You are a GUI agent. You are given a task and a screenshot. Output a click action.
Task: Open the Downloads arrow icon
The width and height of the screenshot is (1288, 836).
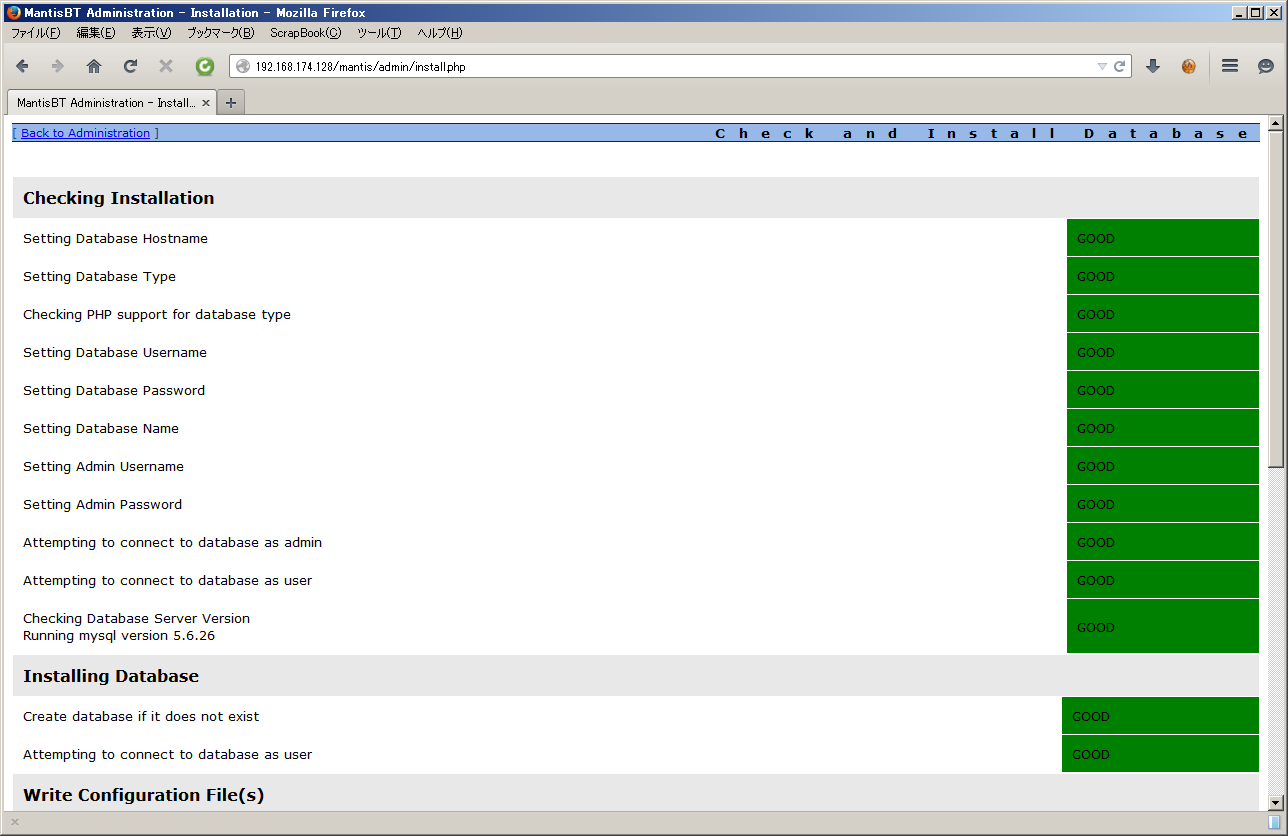pyautogui.click(x=1153, y=67)
